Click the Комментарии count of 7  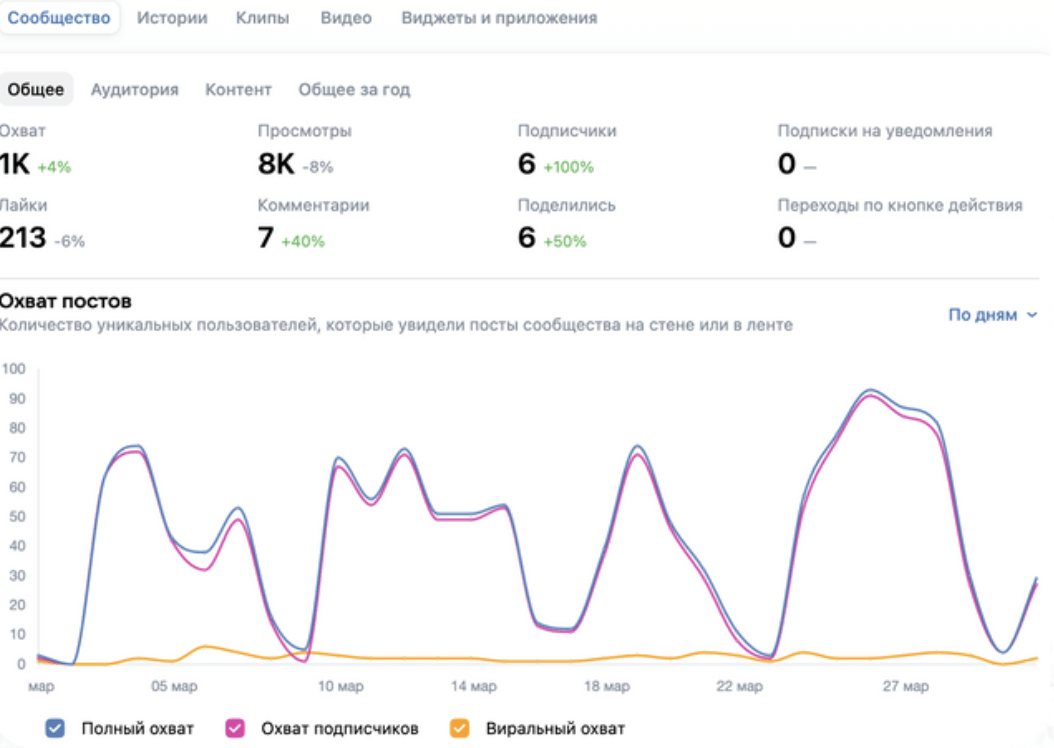pyautogui.click(x=265, y=238)
